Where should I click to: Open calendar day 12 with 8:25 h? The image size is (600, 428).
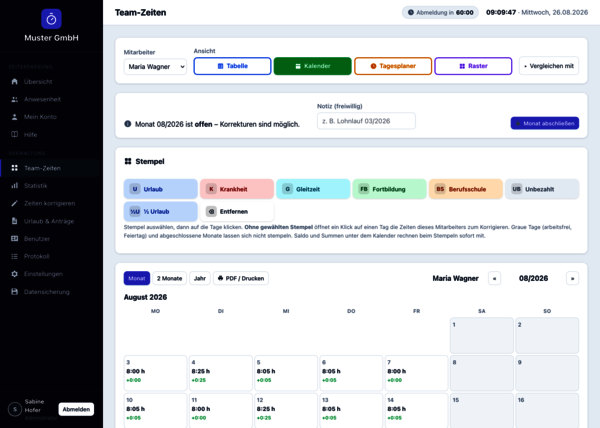click(286, 411)
